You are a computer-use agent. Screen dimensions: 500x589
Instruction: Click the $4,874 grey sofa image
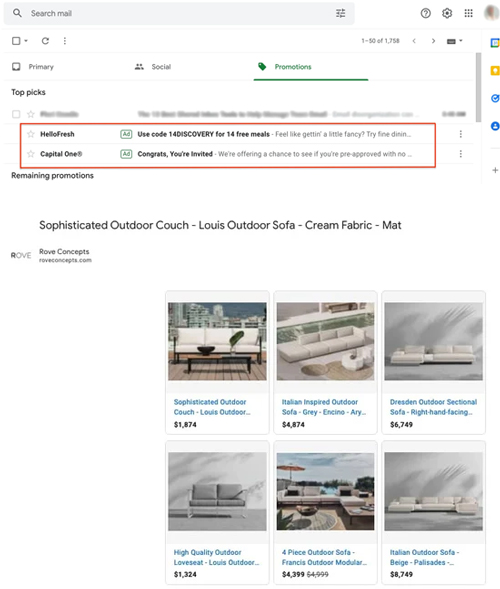[325, 341]
